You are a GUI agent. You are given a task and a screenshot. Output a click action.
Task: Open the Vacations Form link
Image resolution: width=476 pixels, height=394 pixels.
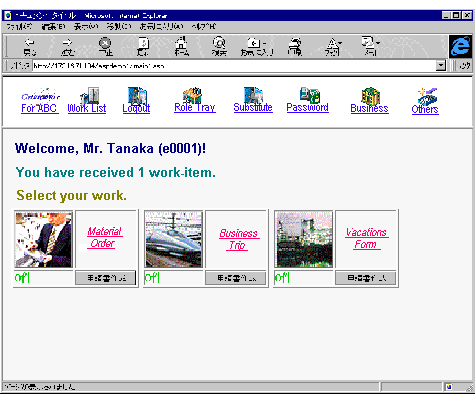click(x=367, y=238)
